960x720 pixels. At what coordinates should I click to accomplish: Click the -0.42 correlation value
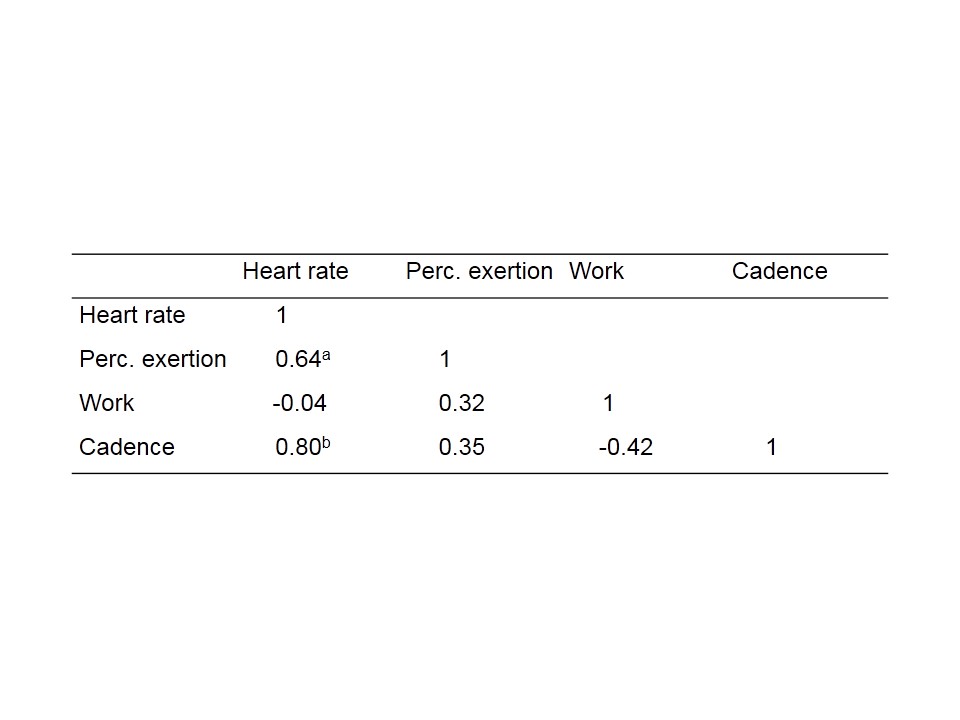tap(626, 447)
